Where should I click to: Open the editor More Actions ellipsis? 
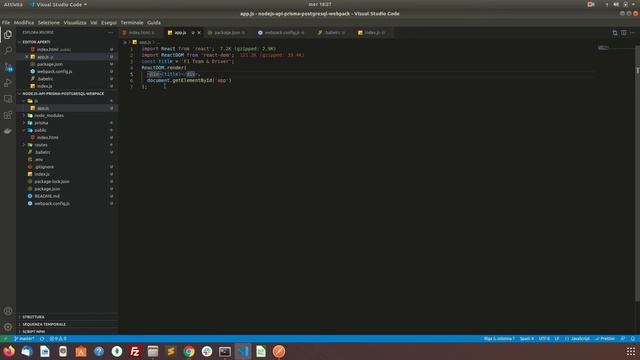click(x=632, y=33)
